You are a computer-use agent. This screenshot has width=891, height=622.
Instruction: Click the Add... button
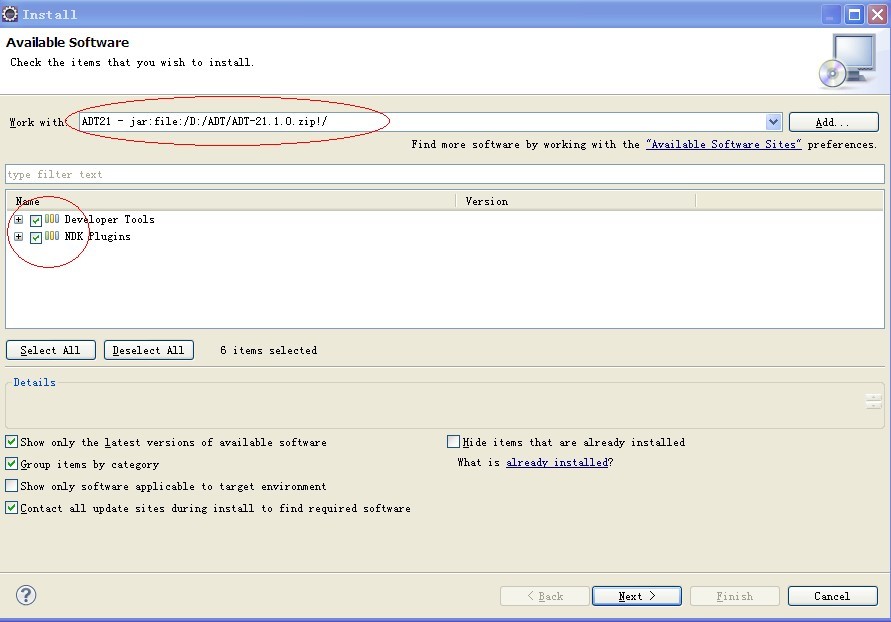[x=834, y=122]
